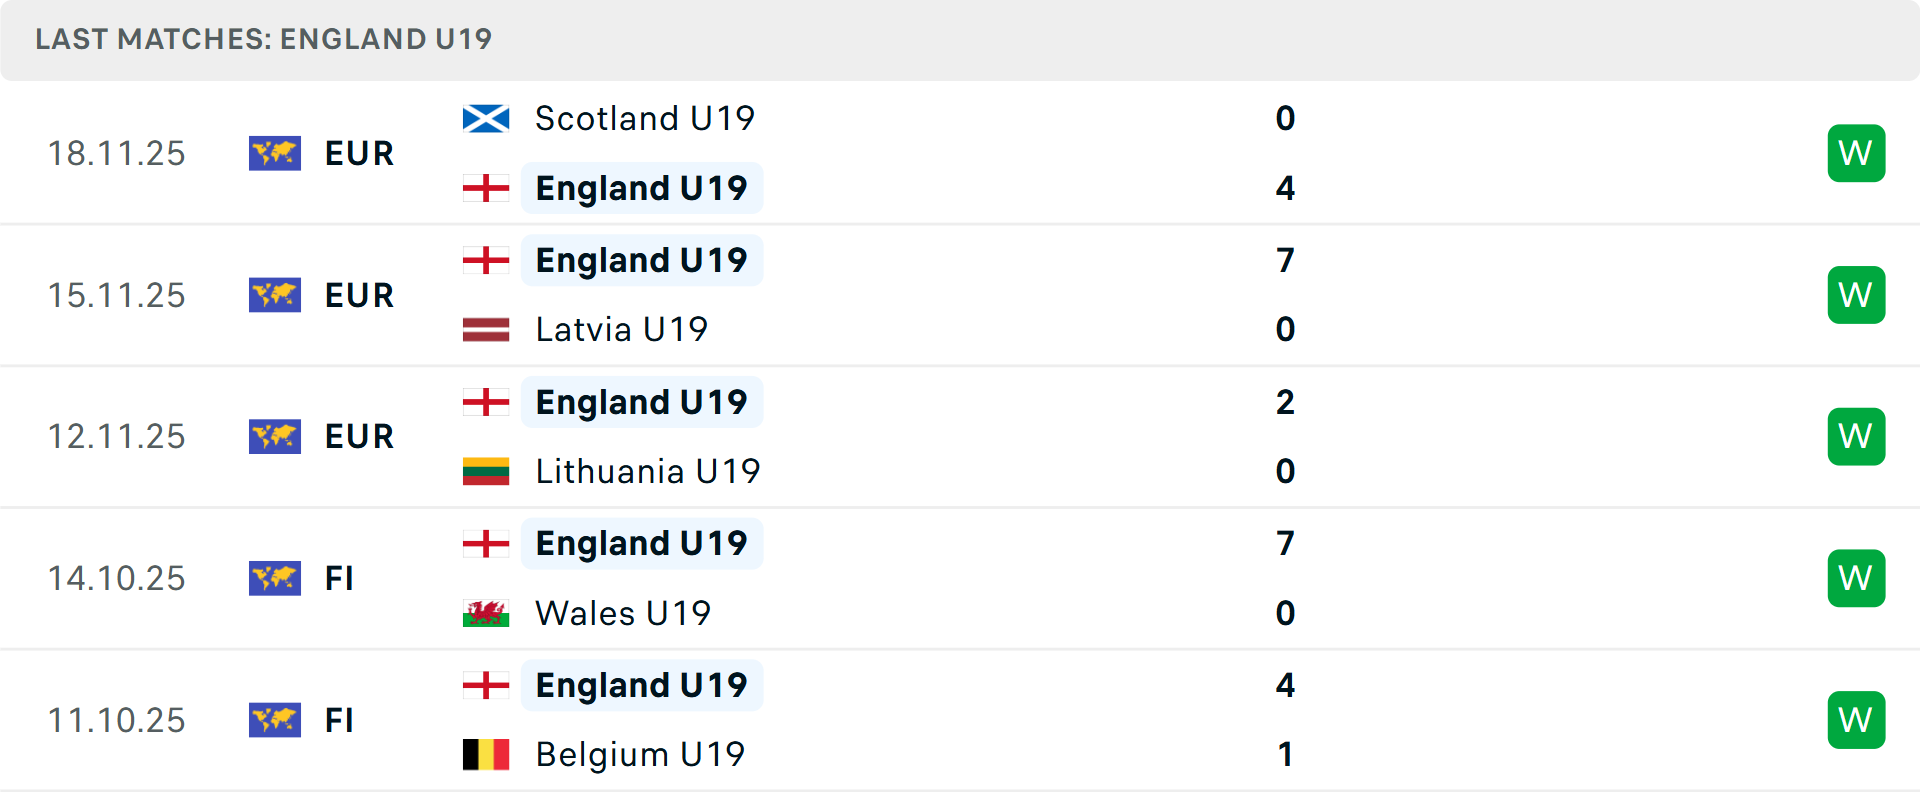Click the competition icon for 18.11.25 match
Viewport: 1920px width, 792px height.
click(275, 153)
